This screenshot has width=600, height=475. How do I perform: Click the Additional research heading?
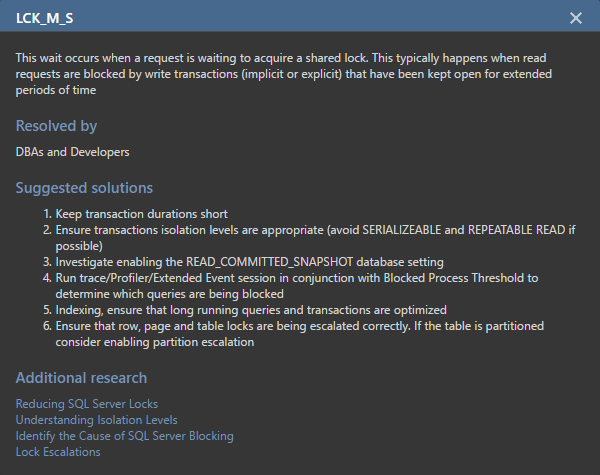81,378
